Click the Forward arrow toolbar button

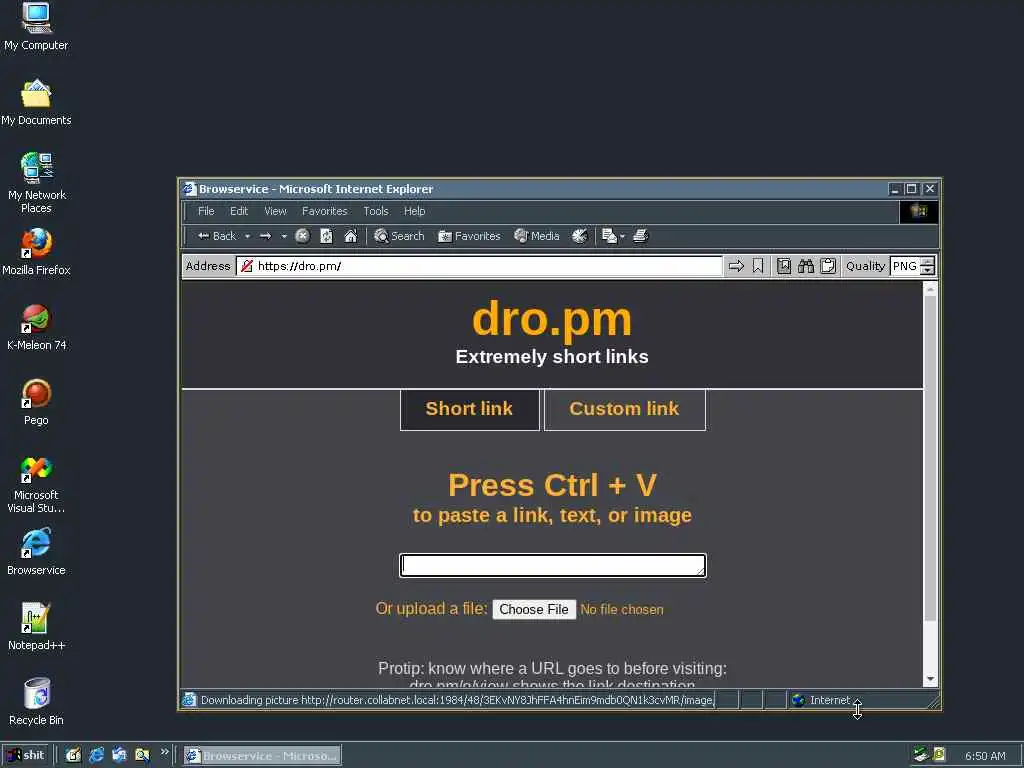(x=265, y=236)
